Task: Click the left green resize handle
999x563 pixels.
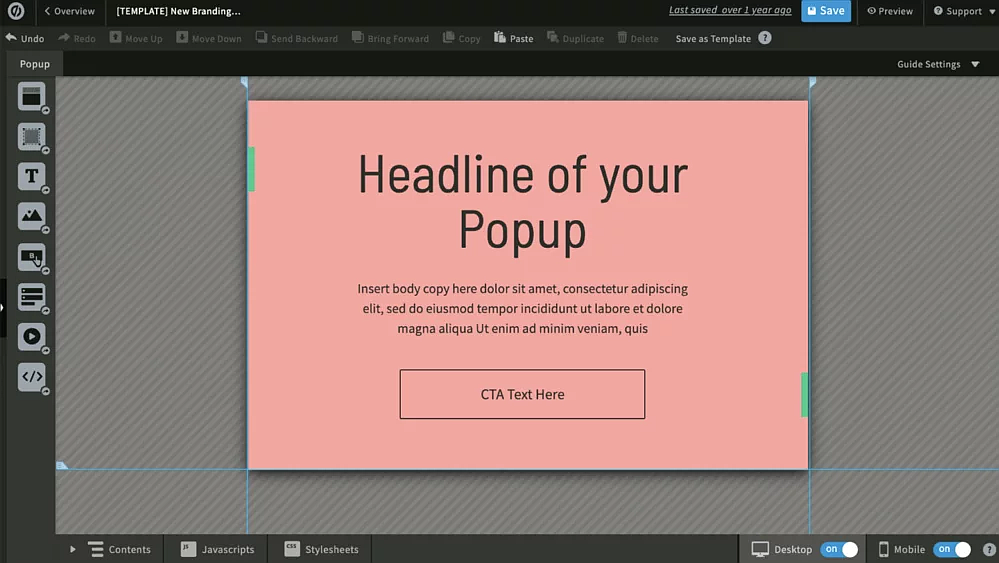Action: click(x=252, y=169)
